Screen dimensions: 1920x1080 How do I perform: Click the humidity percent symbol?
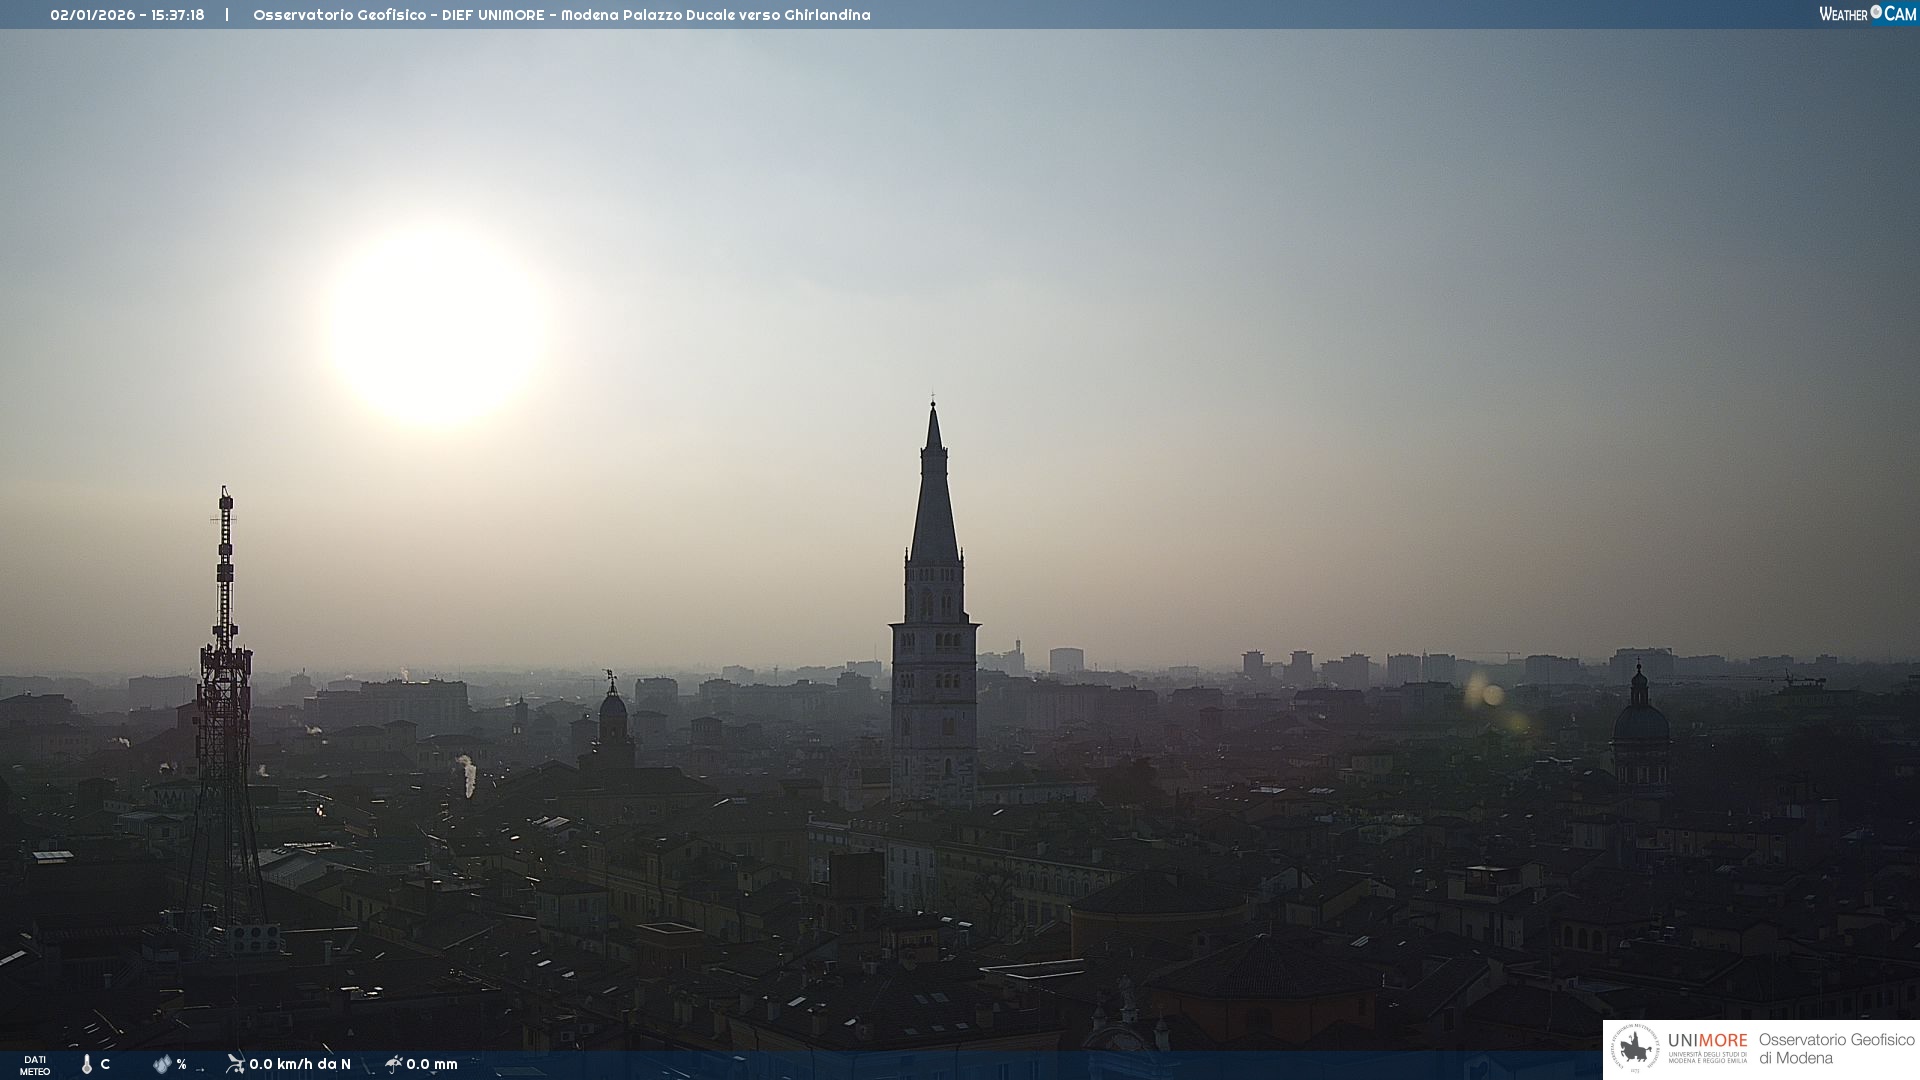pos(181,1064)
